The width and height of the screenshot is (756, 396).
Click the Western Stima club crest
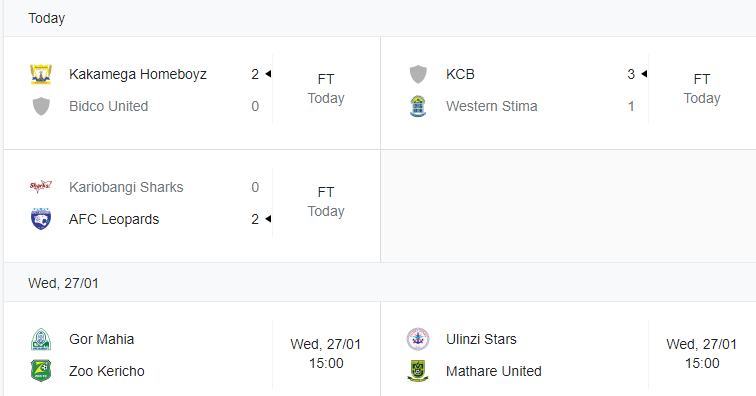click(418, 106)
